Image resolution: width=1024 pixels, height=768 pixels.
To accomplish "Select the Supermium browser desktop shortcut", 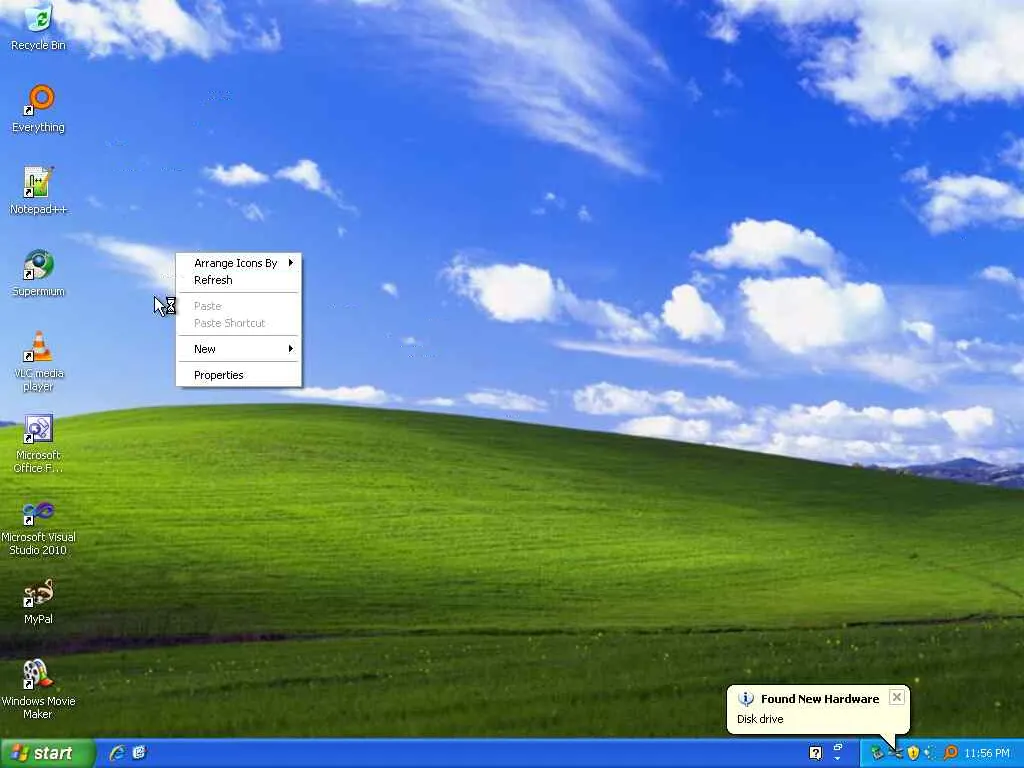I will pyautogui.click(x=39, y=273).
